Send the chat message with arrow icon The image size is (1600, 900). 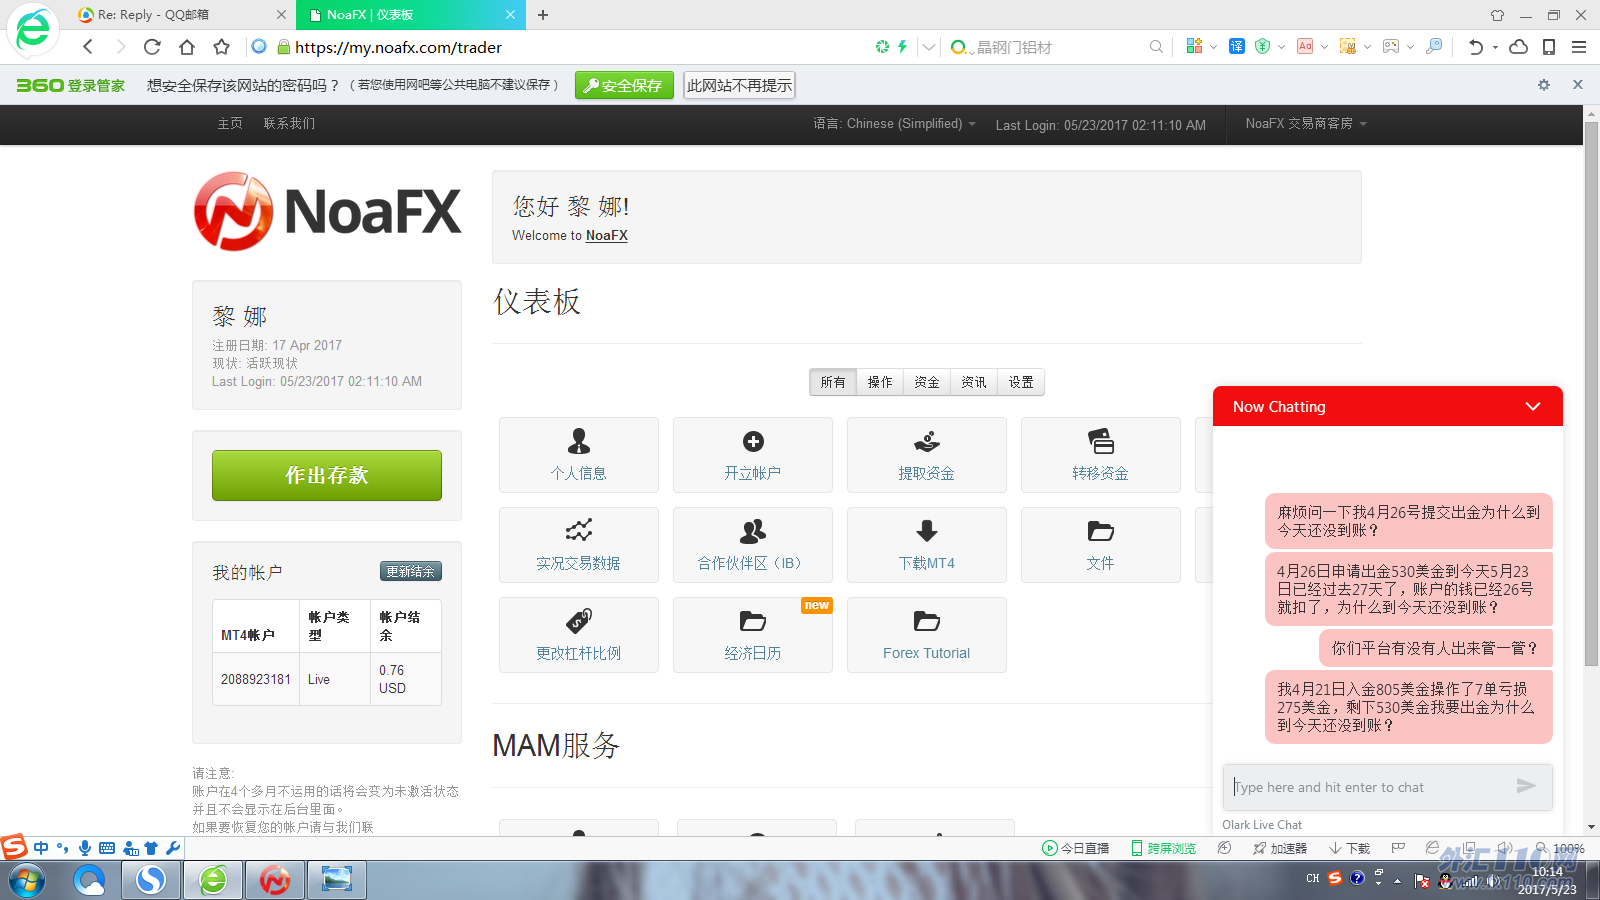point(1526,786)
